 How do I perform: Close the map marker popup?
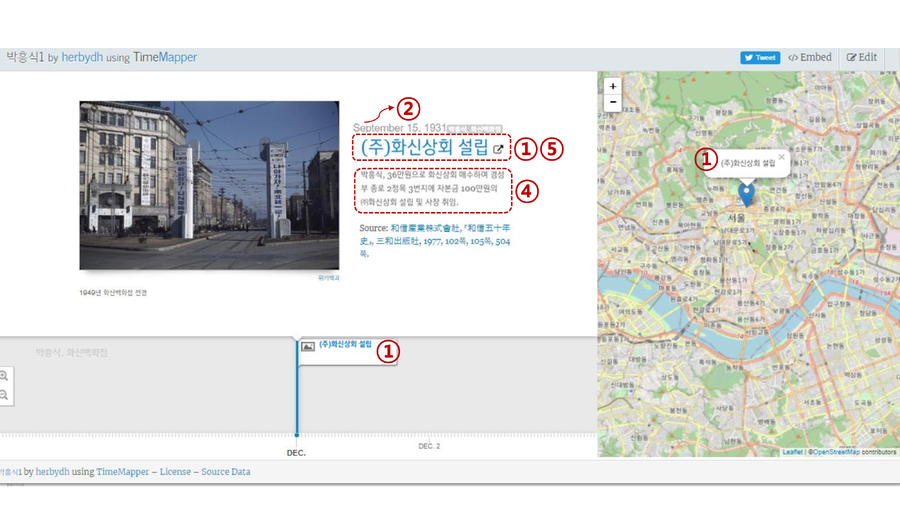pos(781,157)
